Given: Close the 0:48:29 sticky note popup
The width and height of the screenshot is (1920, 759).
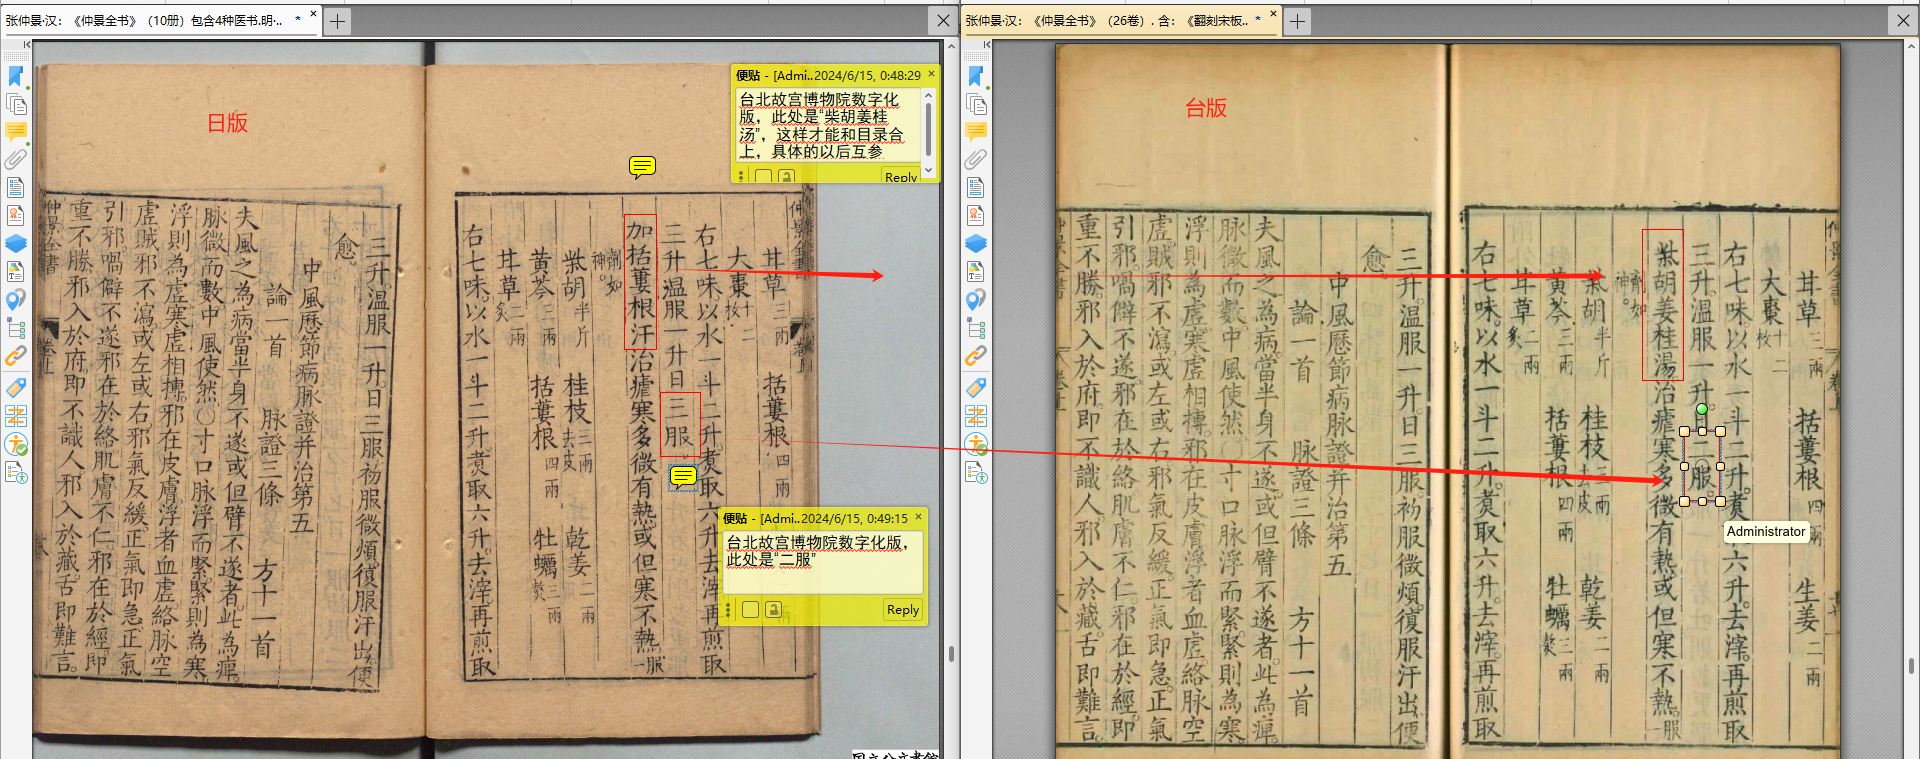Looking at the screenshot, I should pos(931,73).
